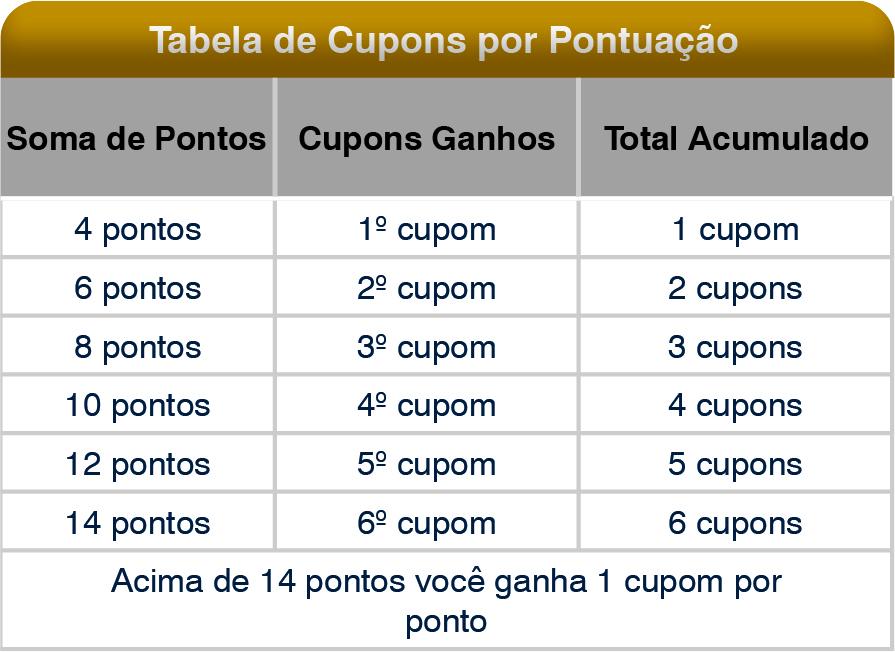Click the Acima de 14 pontos footer note
Image resolution: width=895 pixels, height=652 pixels.
click(x=446, y=601)
